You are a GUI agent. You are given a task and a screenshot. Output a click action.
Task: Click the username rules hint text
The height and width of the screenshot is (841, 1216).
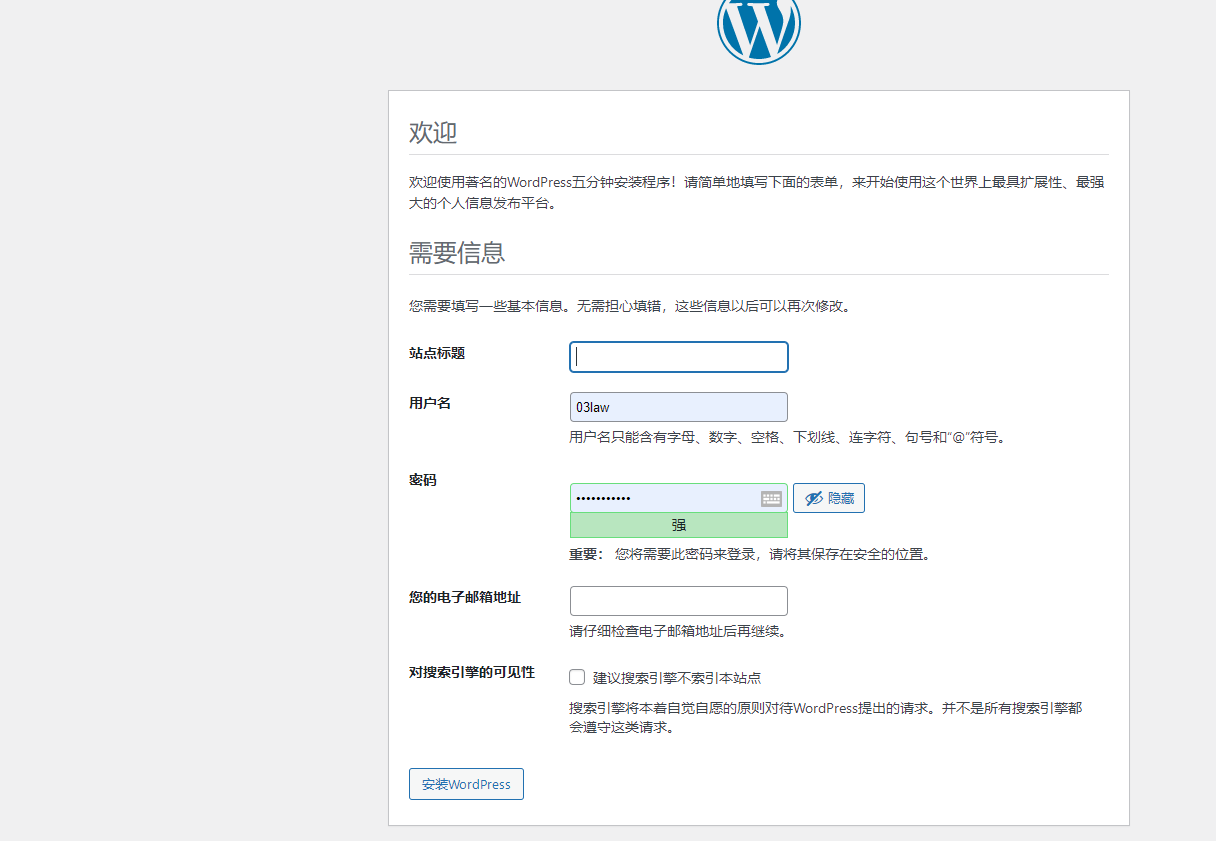[788, 437]
